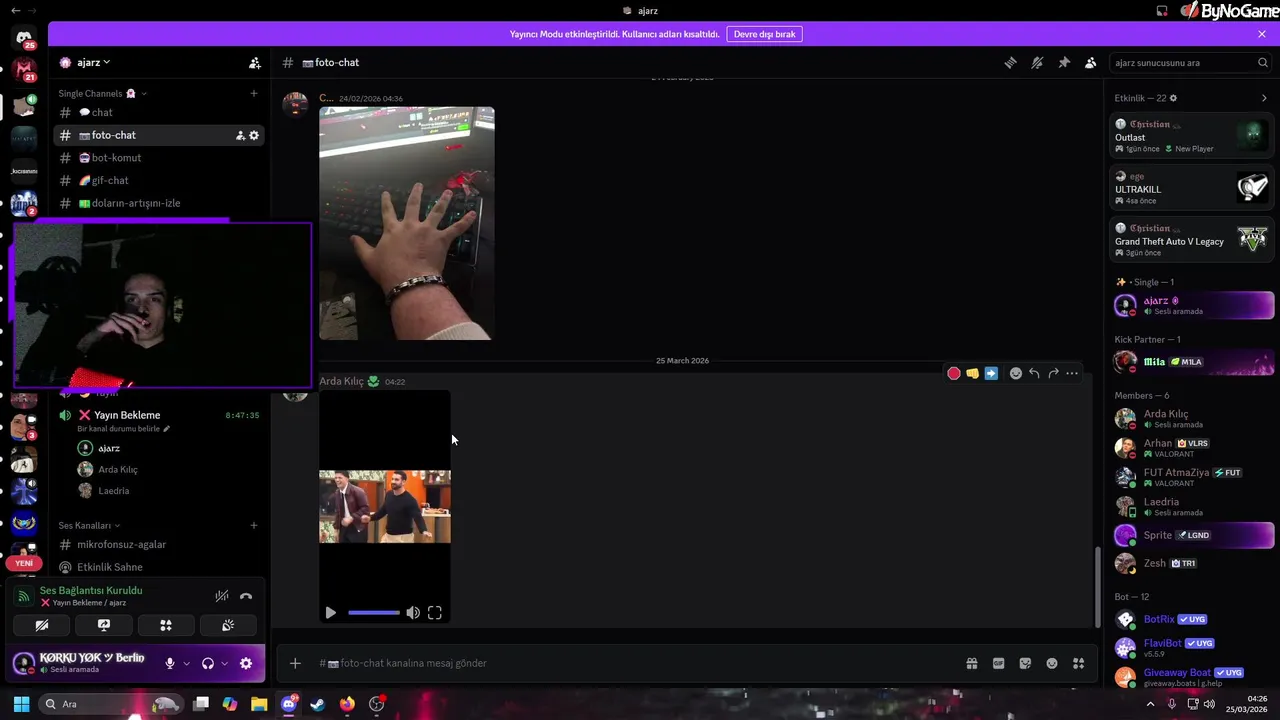Viewport: 1280px width, 720px height.
Task: React with yellow fist emoji
Action: [x=972, y=373]
